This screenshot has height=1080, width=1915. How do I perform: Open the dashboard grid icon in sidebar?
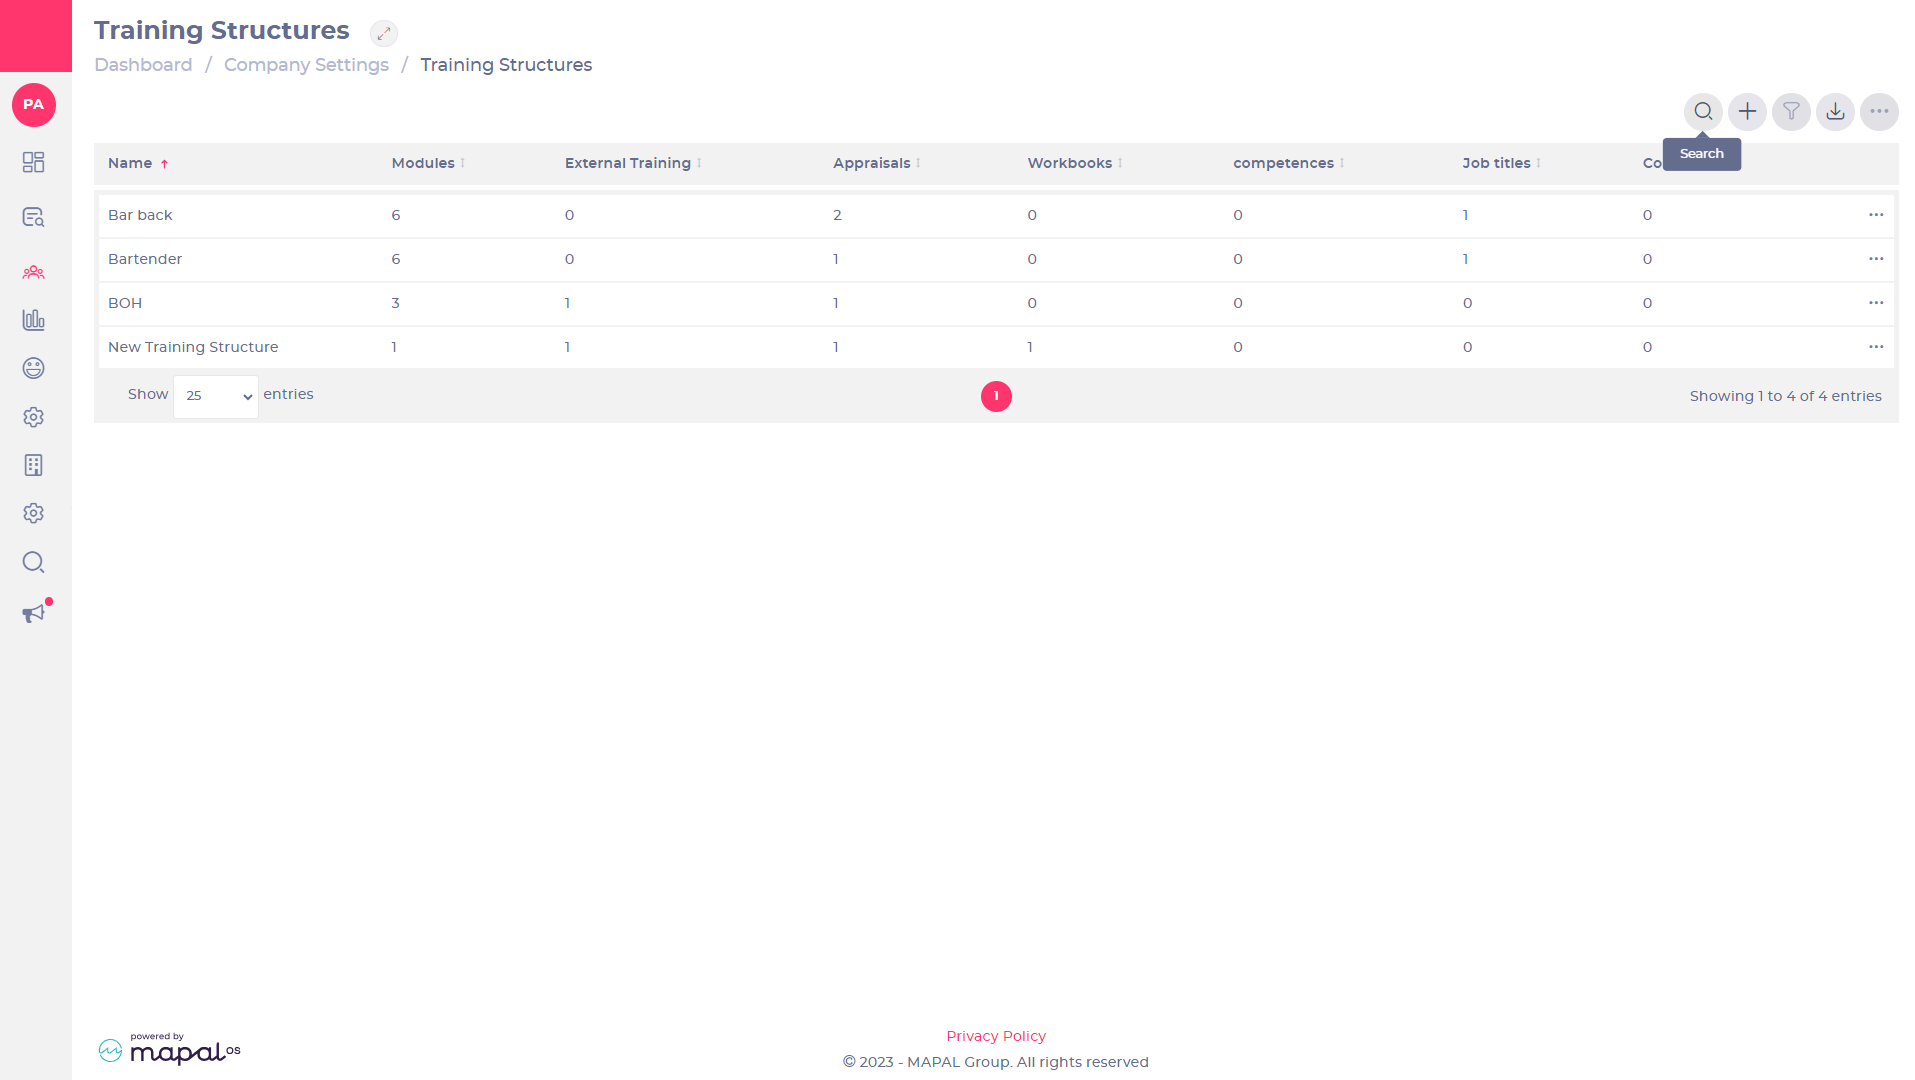(x=34, y=162)
